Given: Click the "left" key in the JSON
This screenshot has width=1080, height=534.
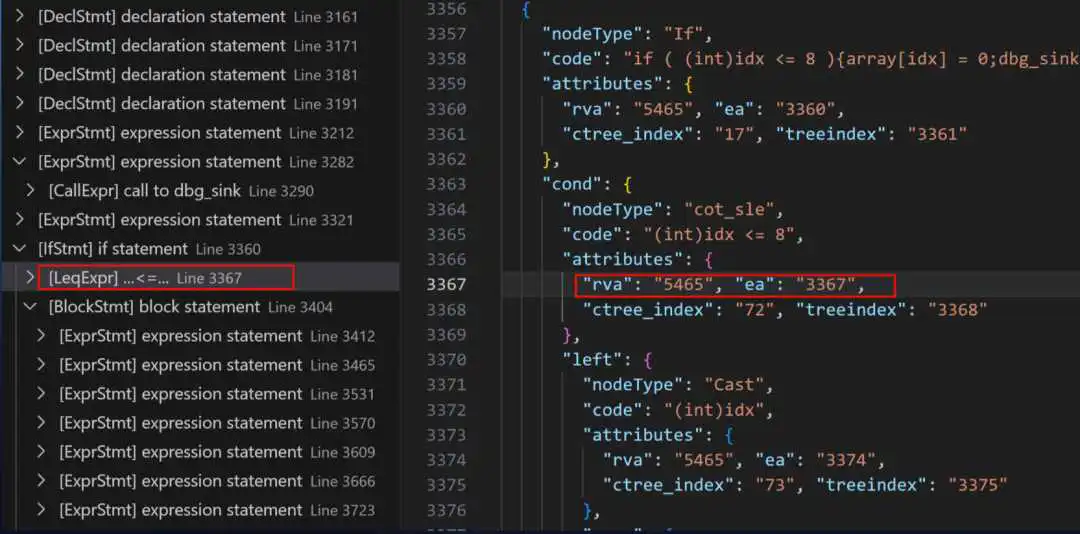Looking at the screenshot, I should tap(592, 360).
